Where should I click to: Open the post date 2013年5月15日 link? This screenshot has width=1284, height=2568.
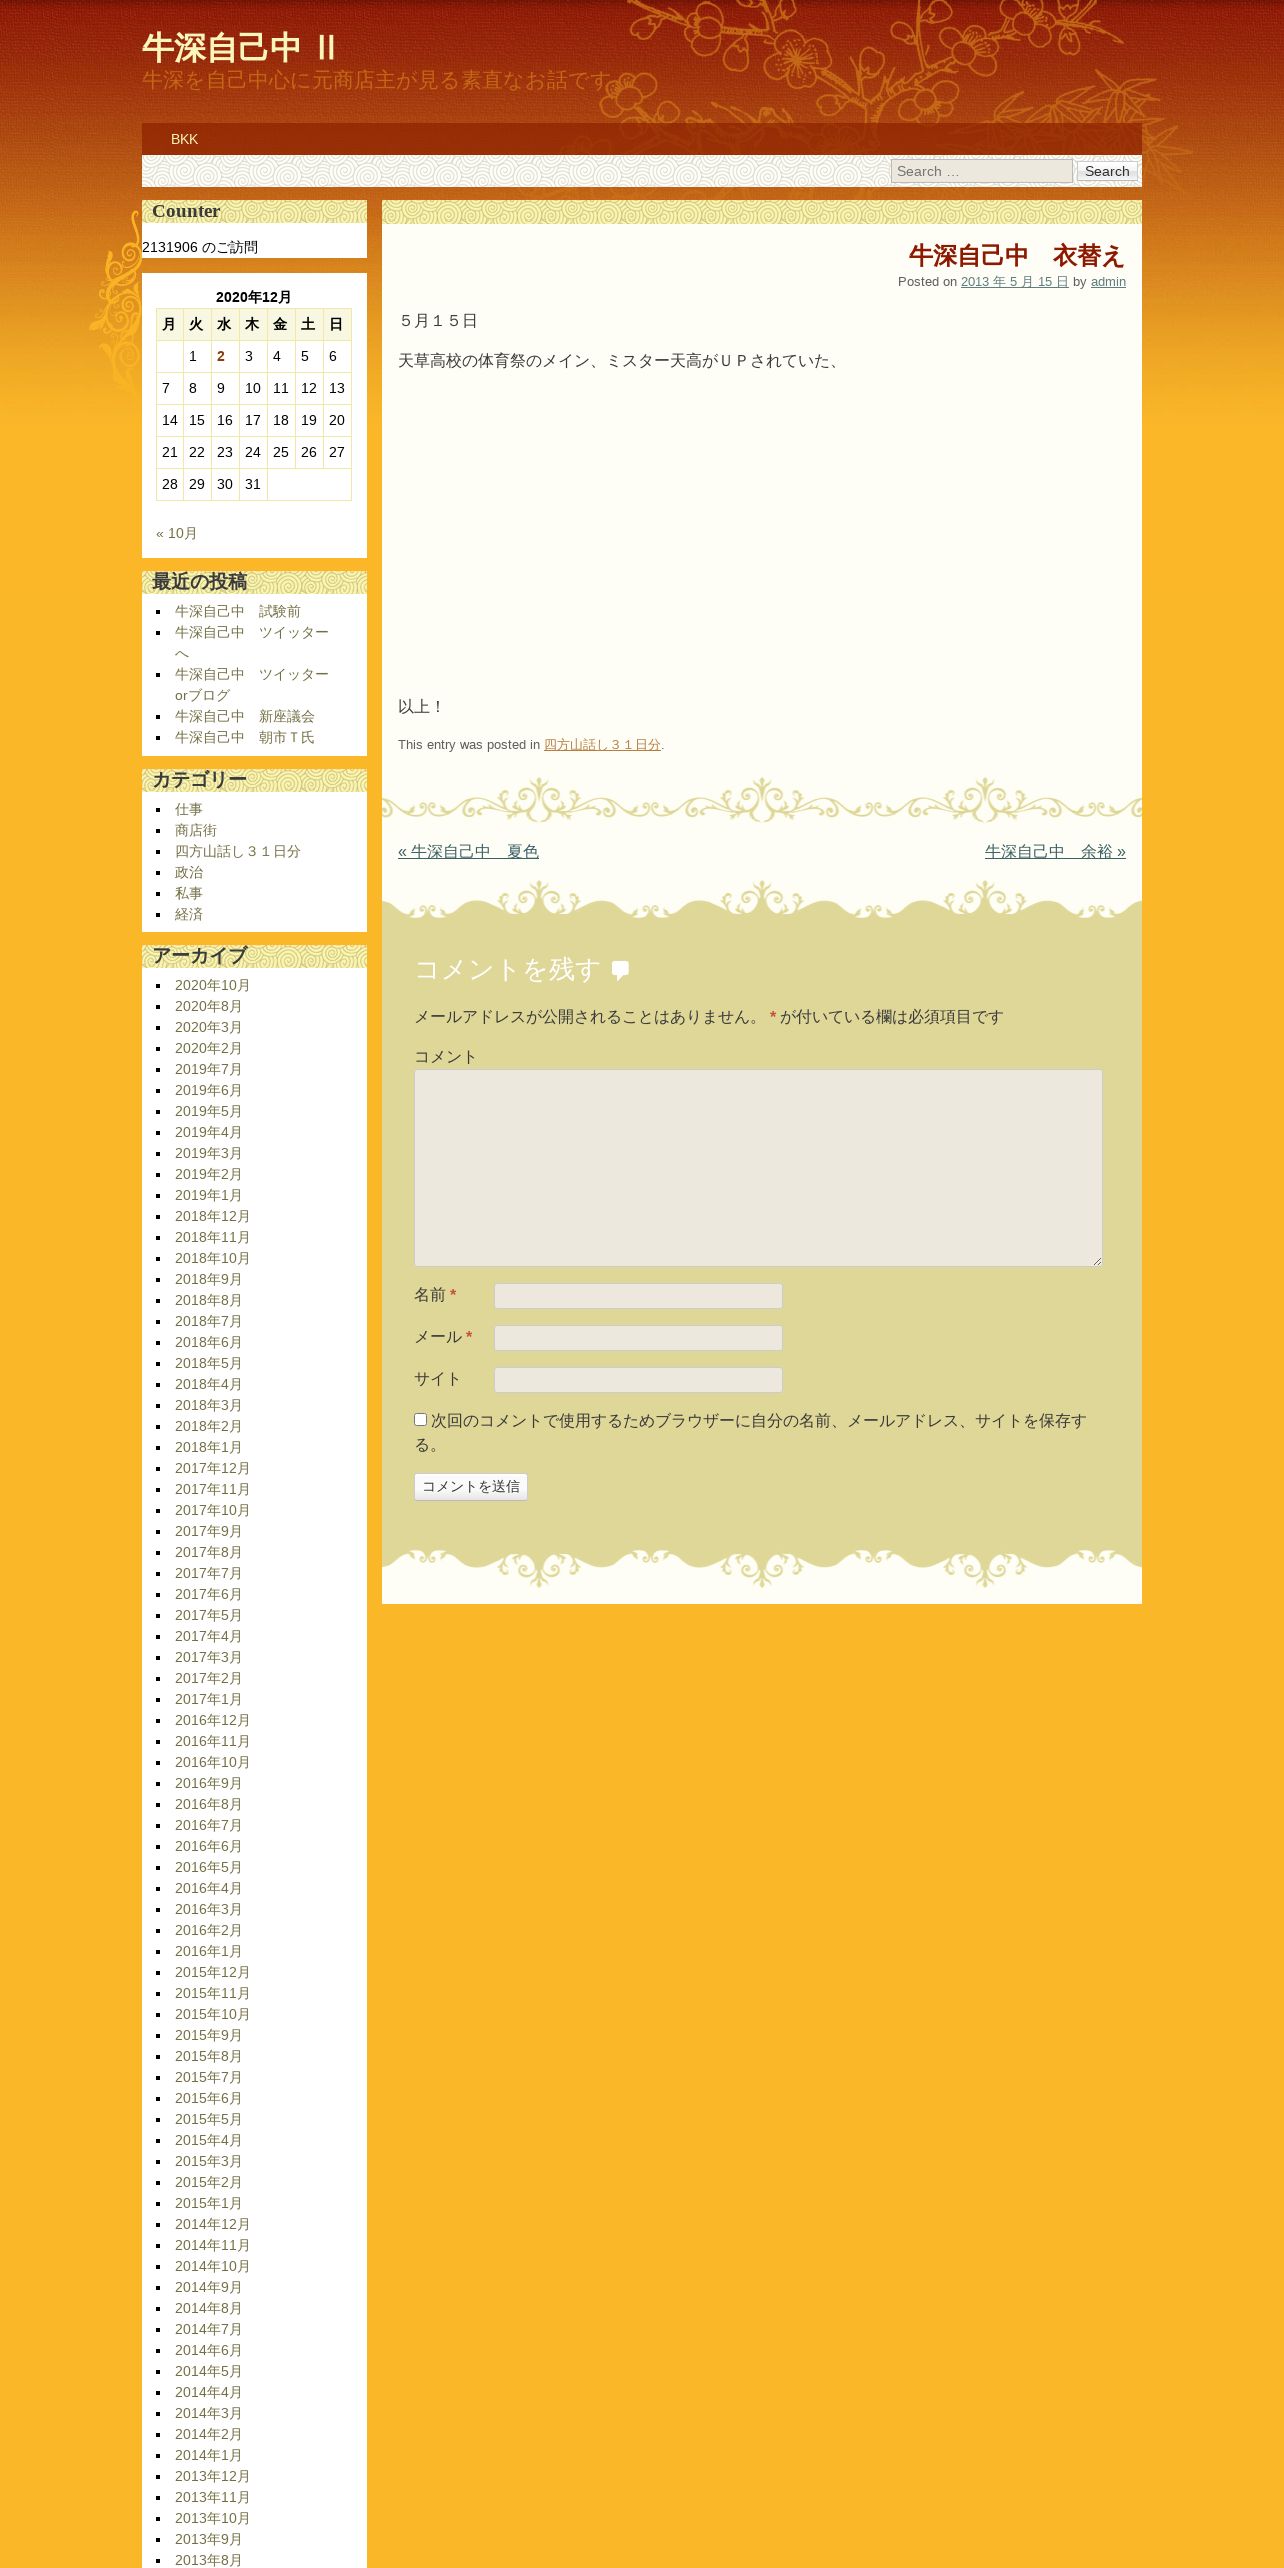(x=1015, y=282)
